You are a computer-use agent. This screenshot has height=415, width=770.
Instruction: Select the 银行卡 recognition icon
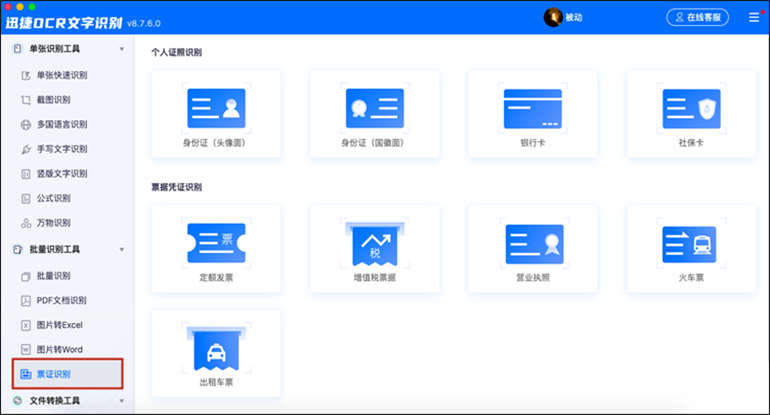click(x=533, y=109)
